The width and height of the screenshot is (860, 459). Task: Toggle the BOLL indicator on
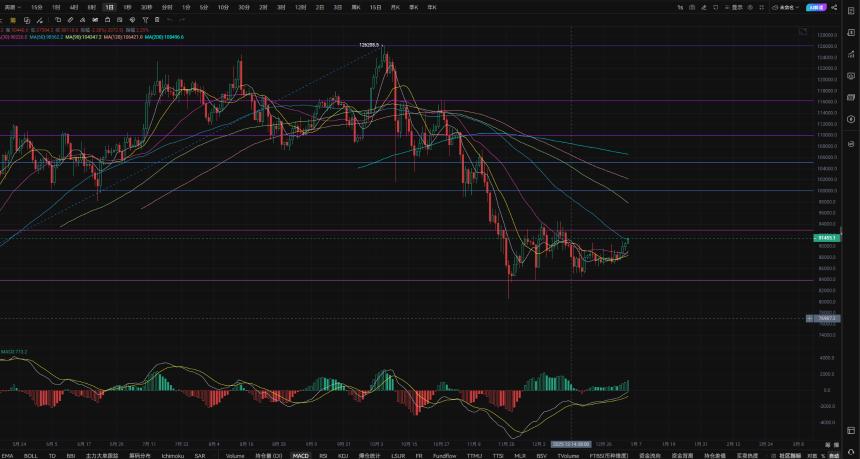(x=31, y=456)
